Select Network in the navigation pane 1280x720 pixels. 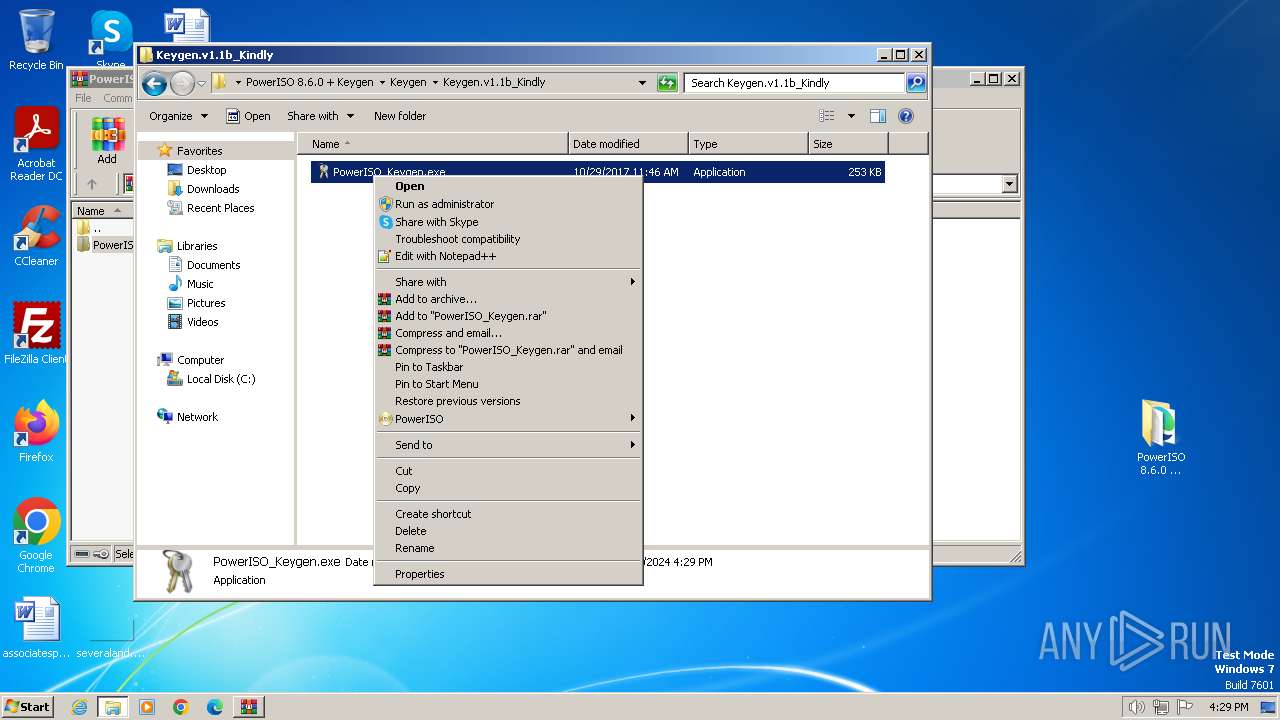(x=197, y=417)
